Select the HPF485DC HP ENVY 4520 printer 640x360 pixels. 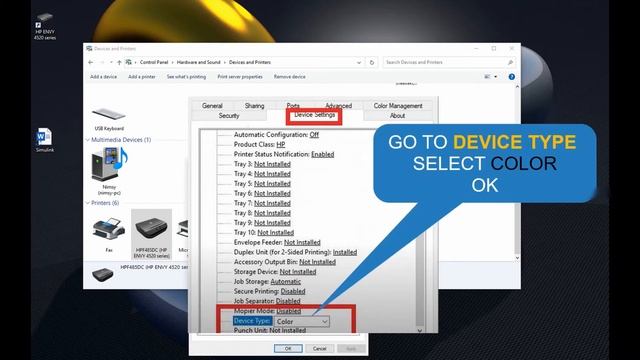pyautogui.click(x=151, y=234)
